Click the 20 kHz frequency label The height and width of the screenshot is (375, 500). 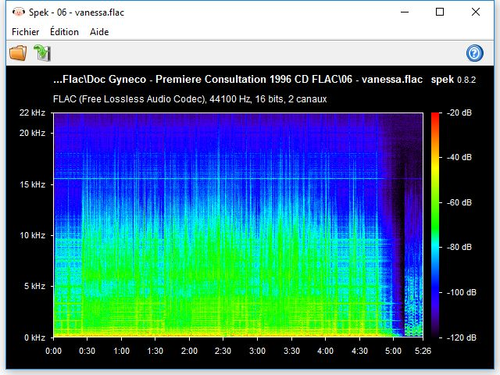pos(32,133)
